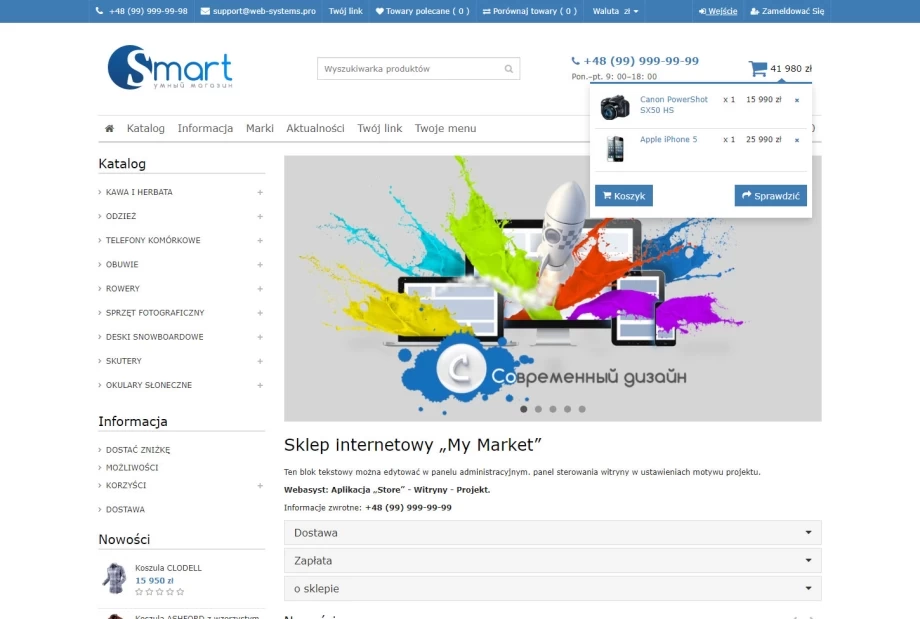
Task: Click the Canon PowerShot camera thumbnail
Action: (615, 107)
